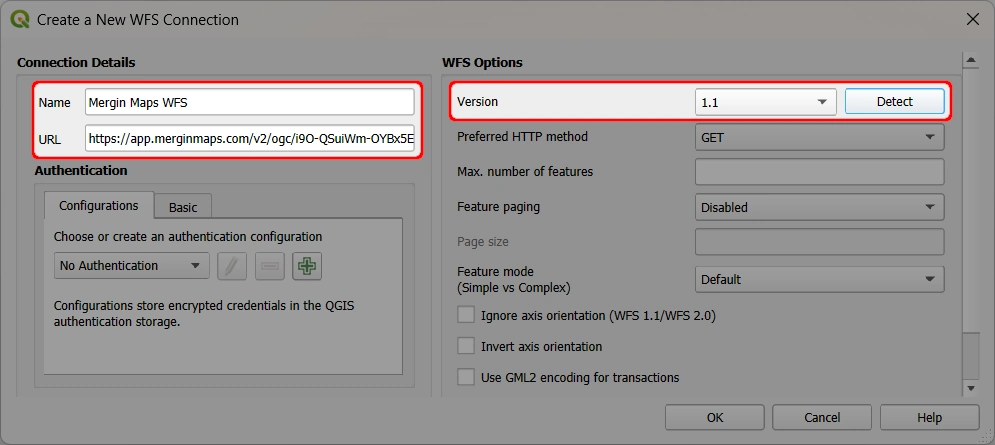Check Invert axis orientation
The width and height of the screenshot is (995, 445).
(466, 346)
